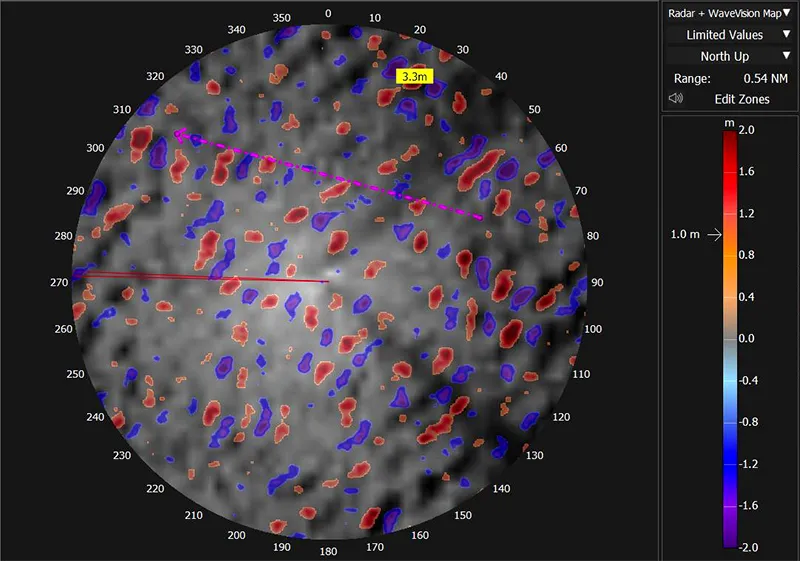
Task: Click the 0 degree bearing label
Action: [327, 13]
